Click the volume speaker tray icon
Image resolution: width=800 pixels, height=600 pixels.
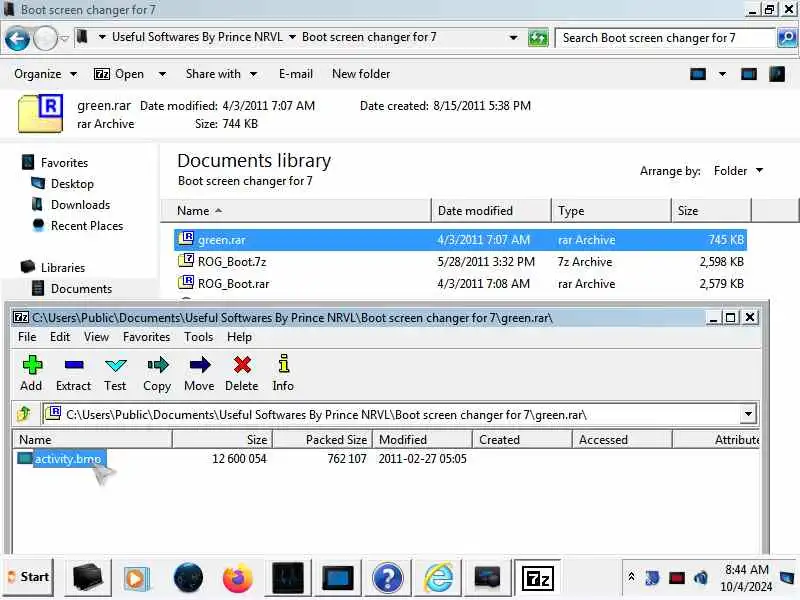pos(701,578)
